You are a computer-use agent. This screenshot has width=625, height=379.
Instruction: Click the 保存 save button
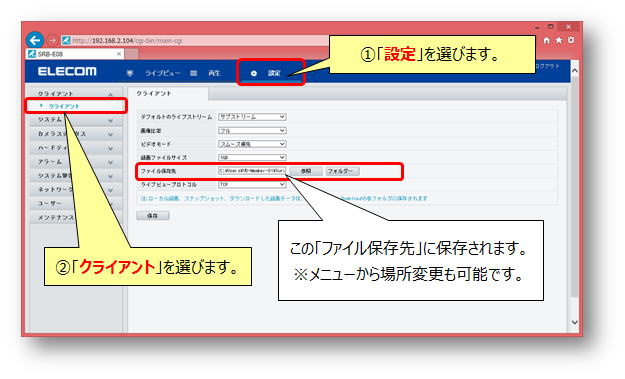(x=153, y=216)
